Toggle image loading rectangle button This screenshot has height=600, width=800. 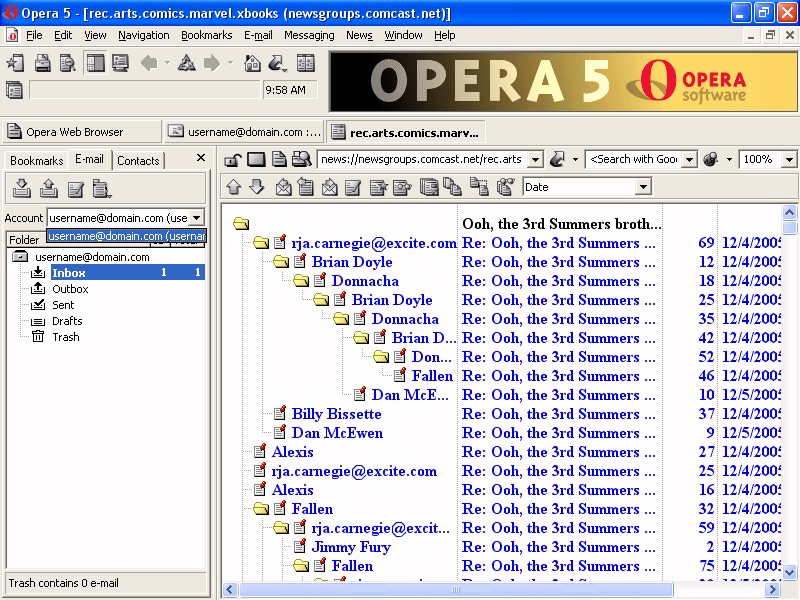pos(256,160)
